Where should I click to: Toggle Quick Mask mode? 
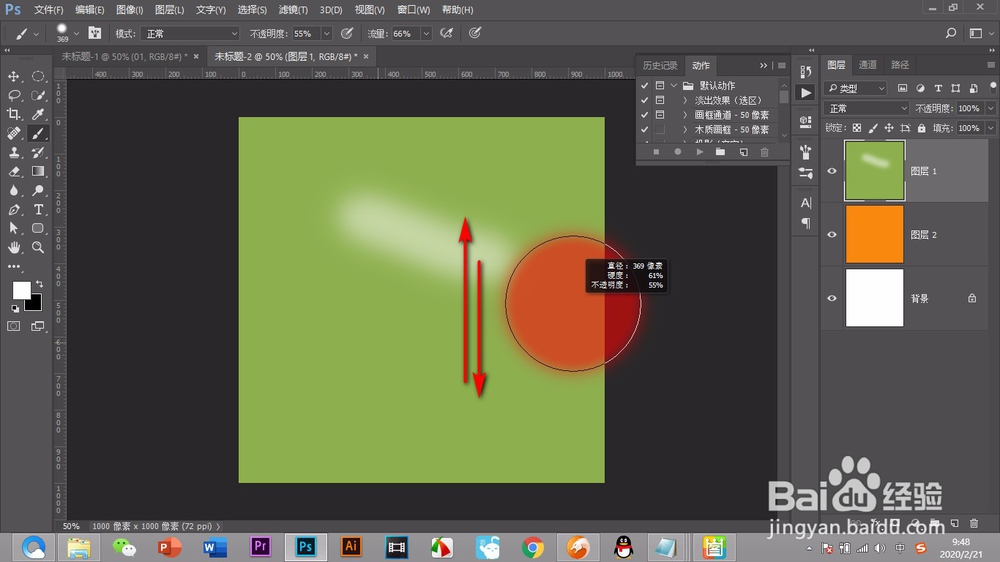pyautogui.click(x=13, y=326)
